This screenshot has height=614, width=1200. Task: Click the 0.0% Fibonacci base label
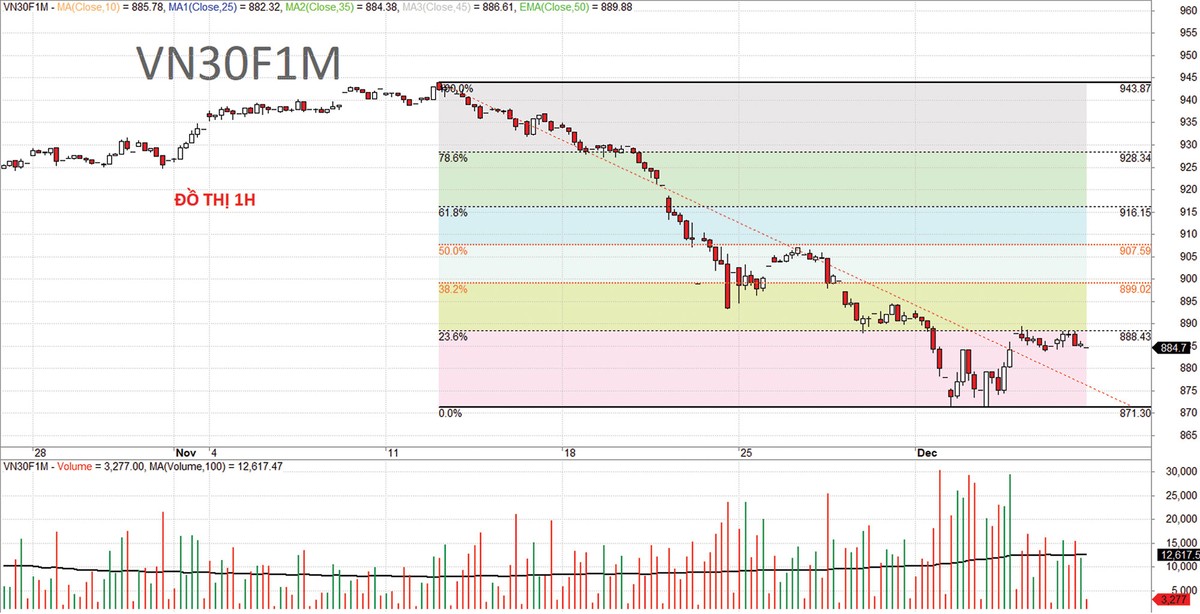pos(450,412)
